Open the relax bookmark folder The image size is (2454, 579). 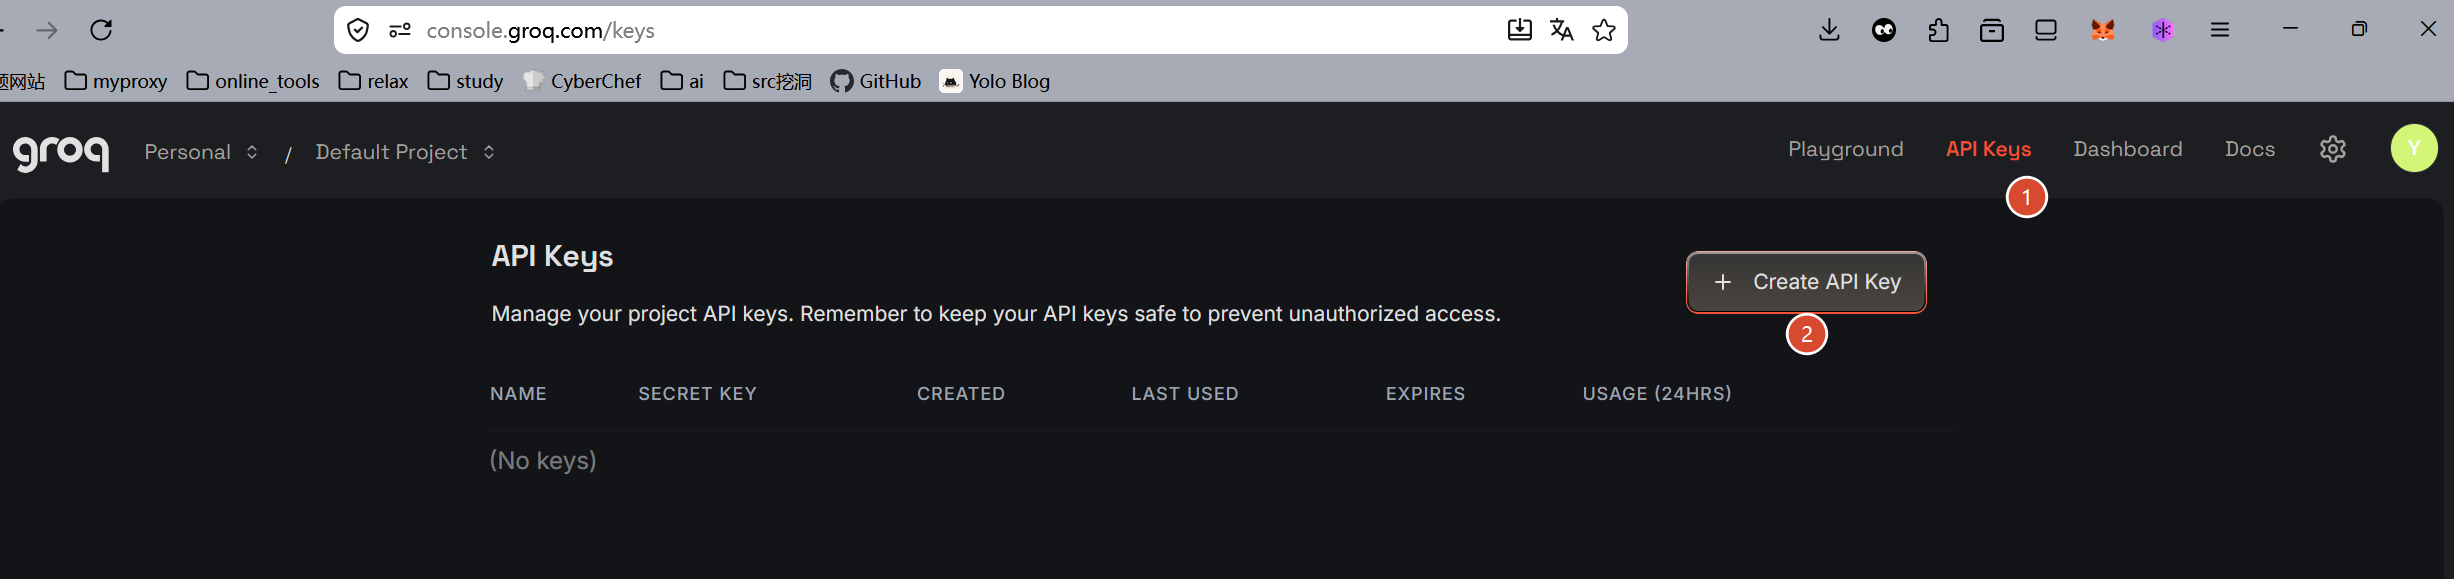(373, 81)
